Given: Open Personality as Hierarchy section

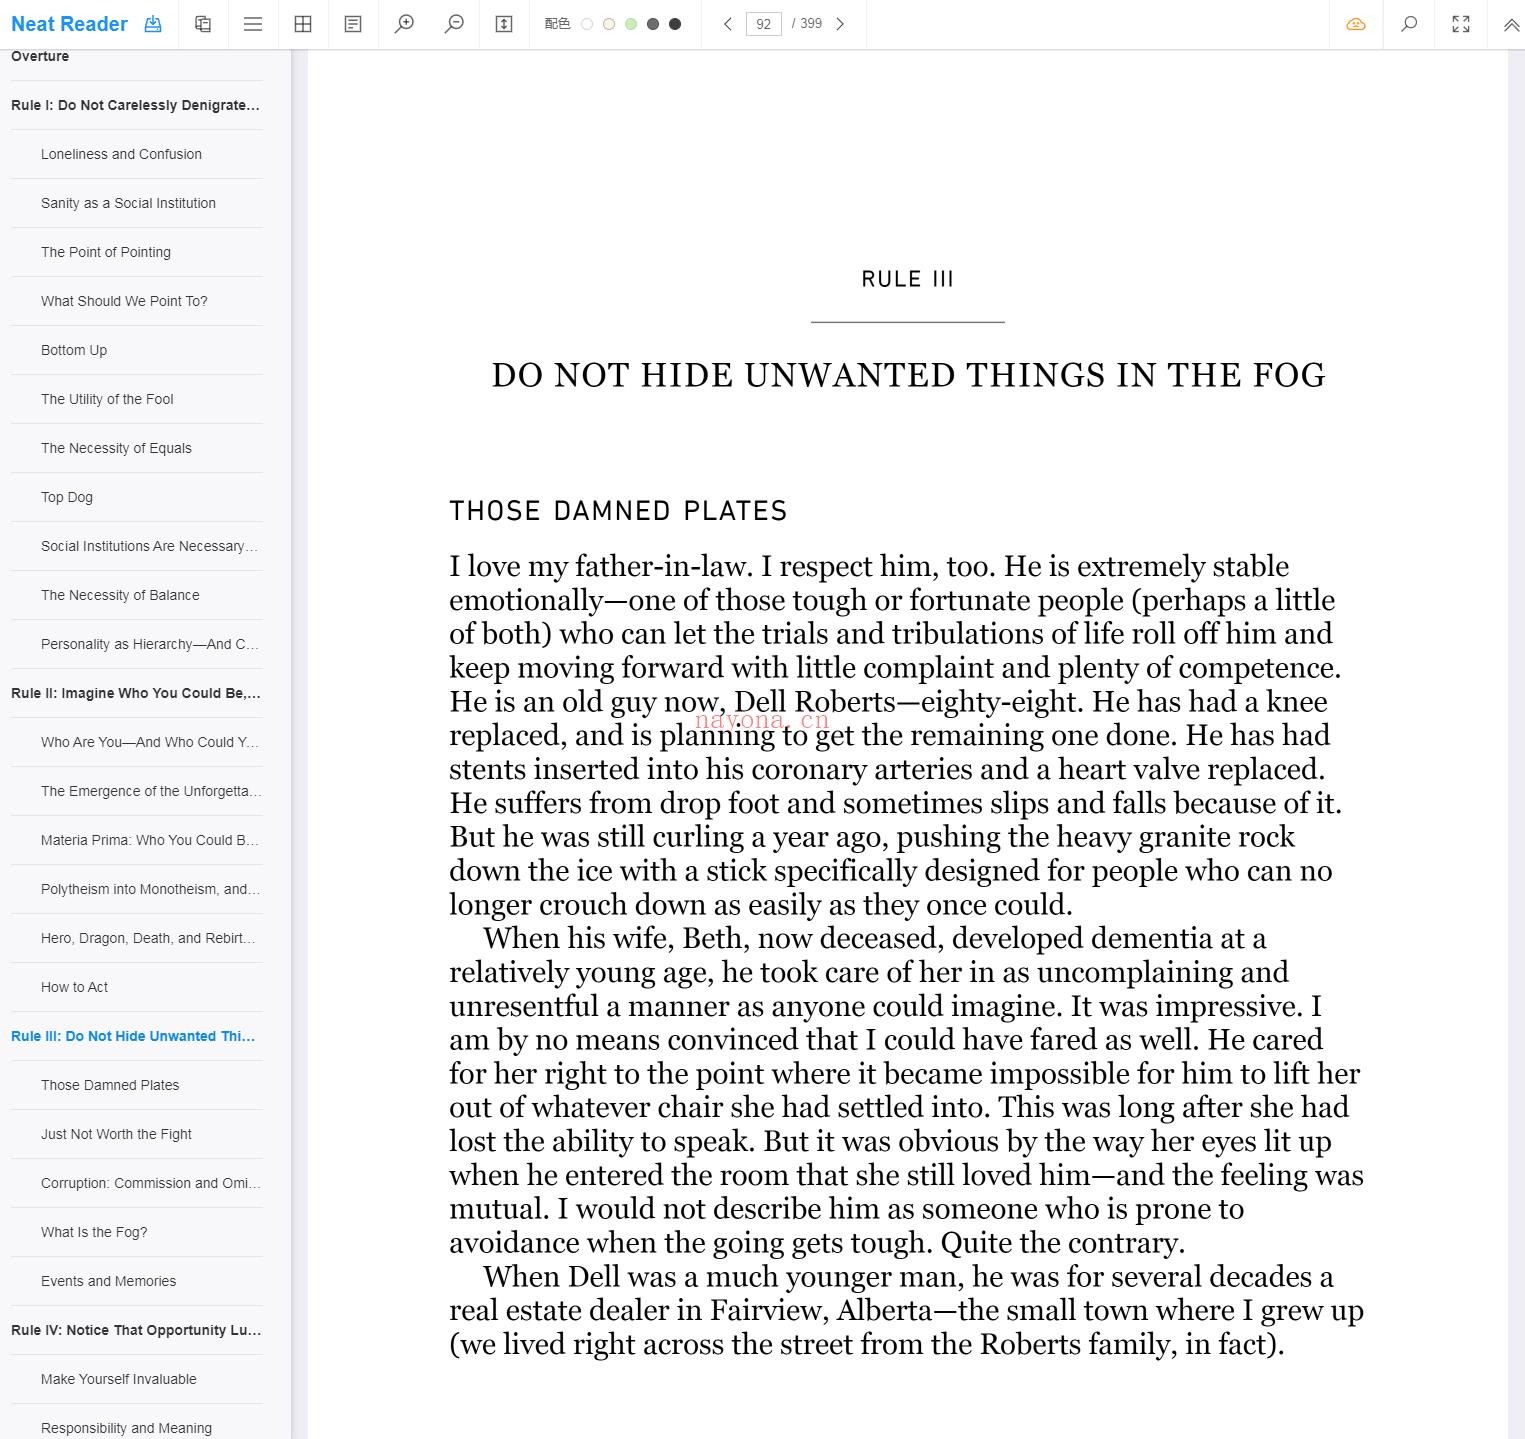Looking at the screenshot, I should pyautogui.click(x=150, y=644).
